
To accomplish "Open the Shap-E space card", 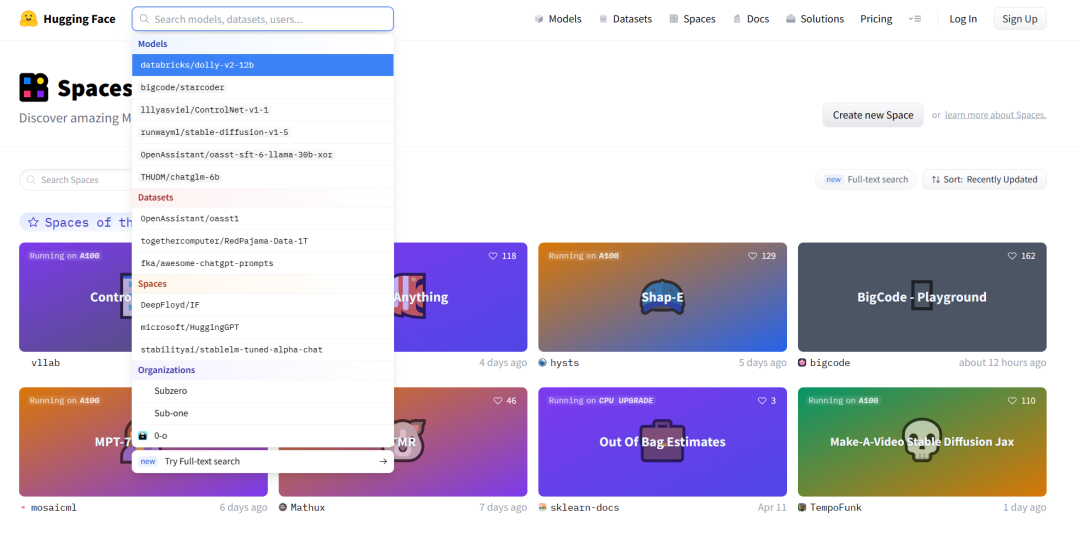I will [x=662, y=297].
